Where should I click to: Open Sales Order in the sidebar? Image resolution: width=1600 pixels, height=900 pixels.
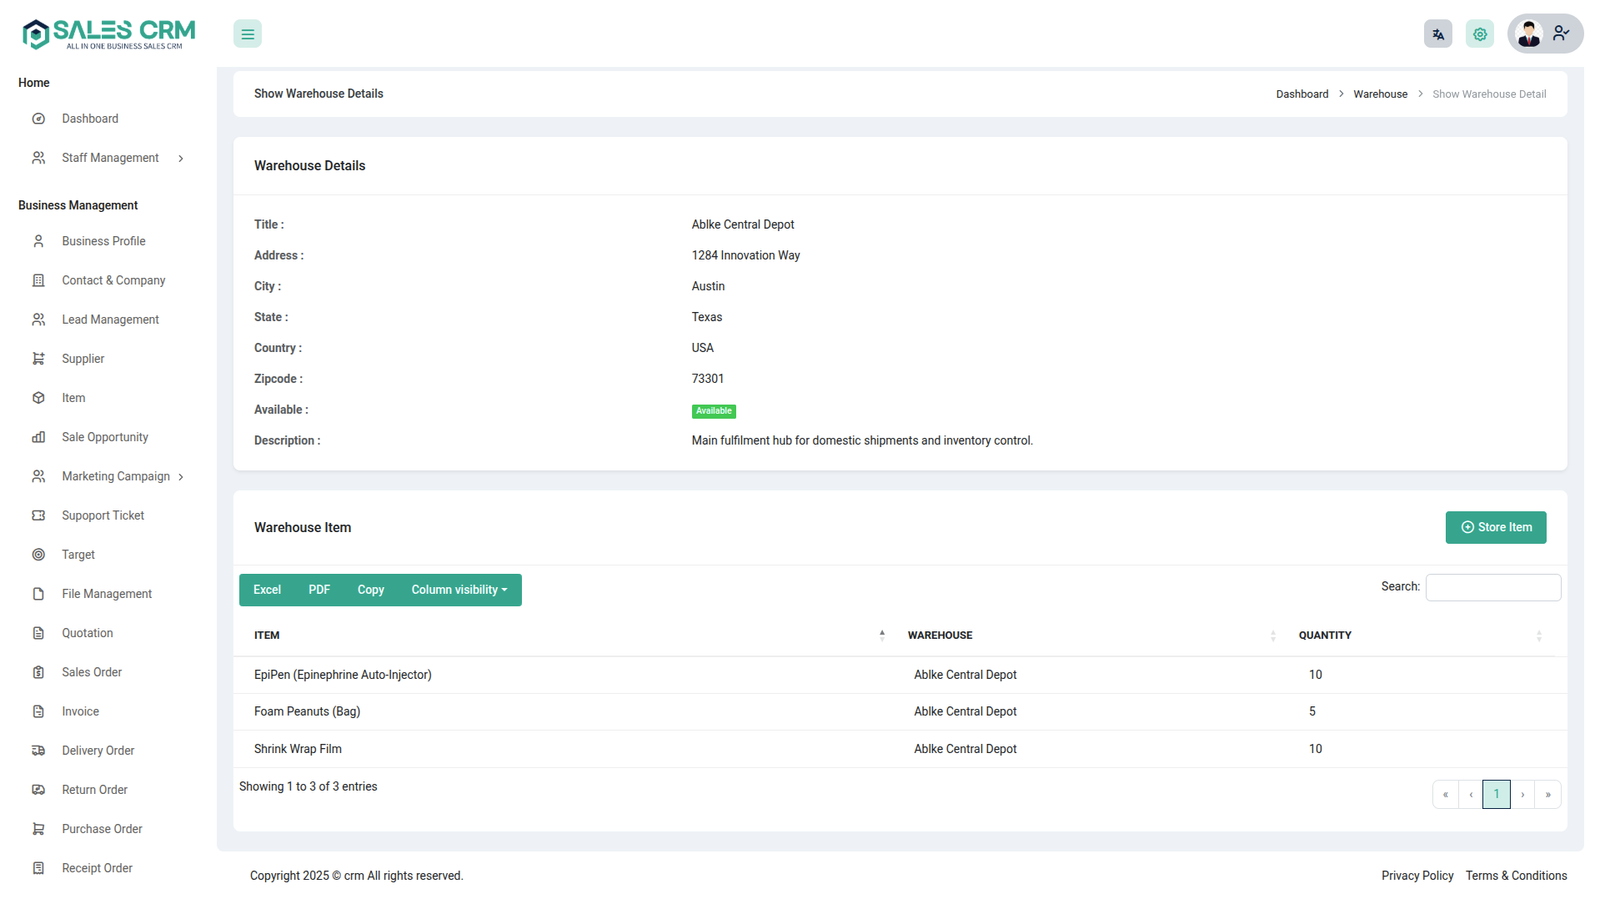click(92, 673)
